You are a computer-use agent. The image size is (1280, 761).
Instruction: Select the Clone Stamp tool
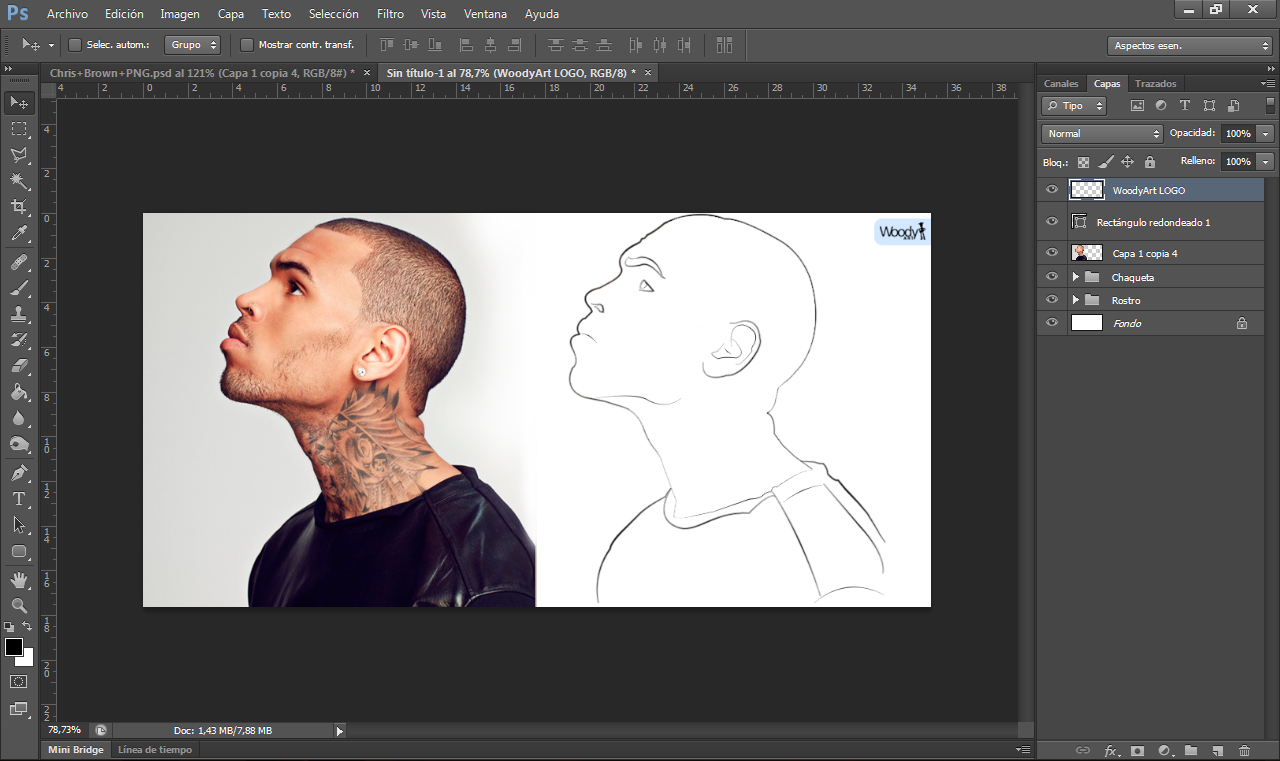19,314
